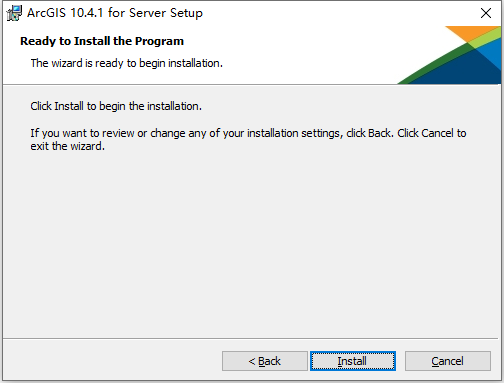Click the light green patch of the banner

coord(485,39)
